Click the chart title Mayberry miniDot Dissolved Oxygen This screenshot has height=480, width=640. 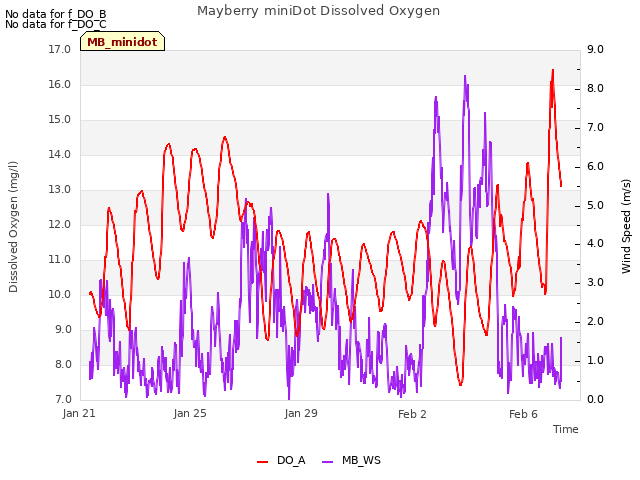[x=318, y=11]
